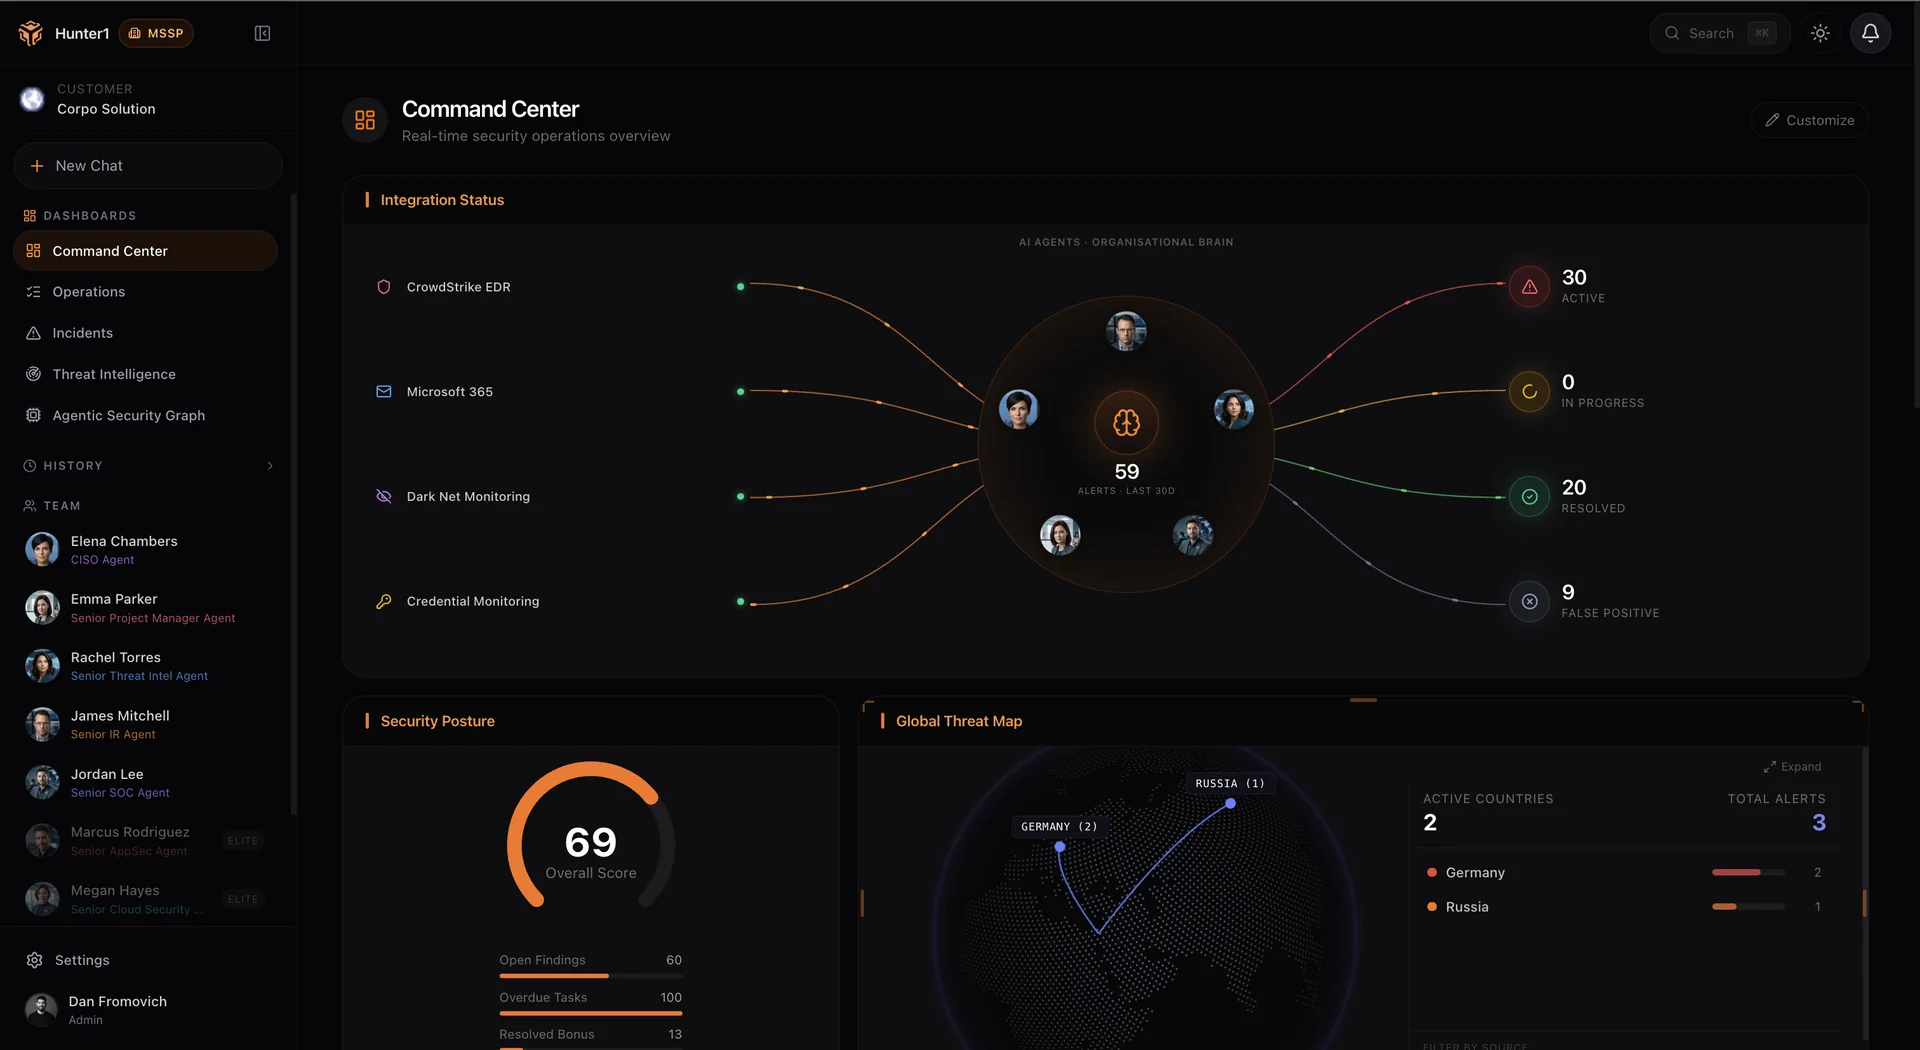
Task: Click the Microsoft 365 envelope icon
Action: tap(383, 391)
